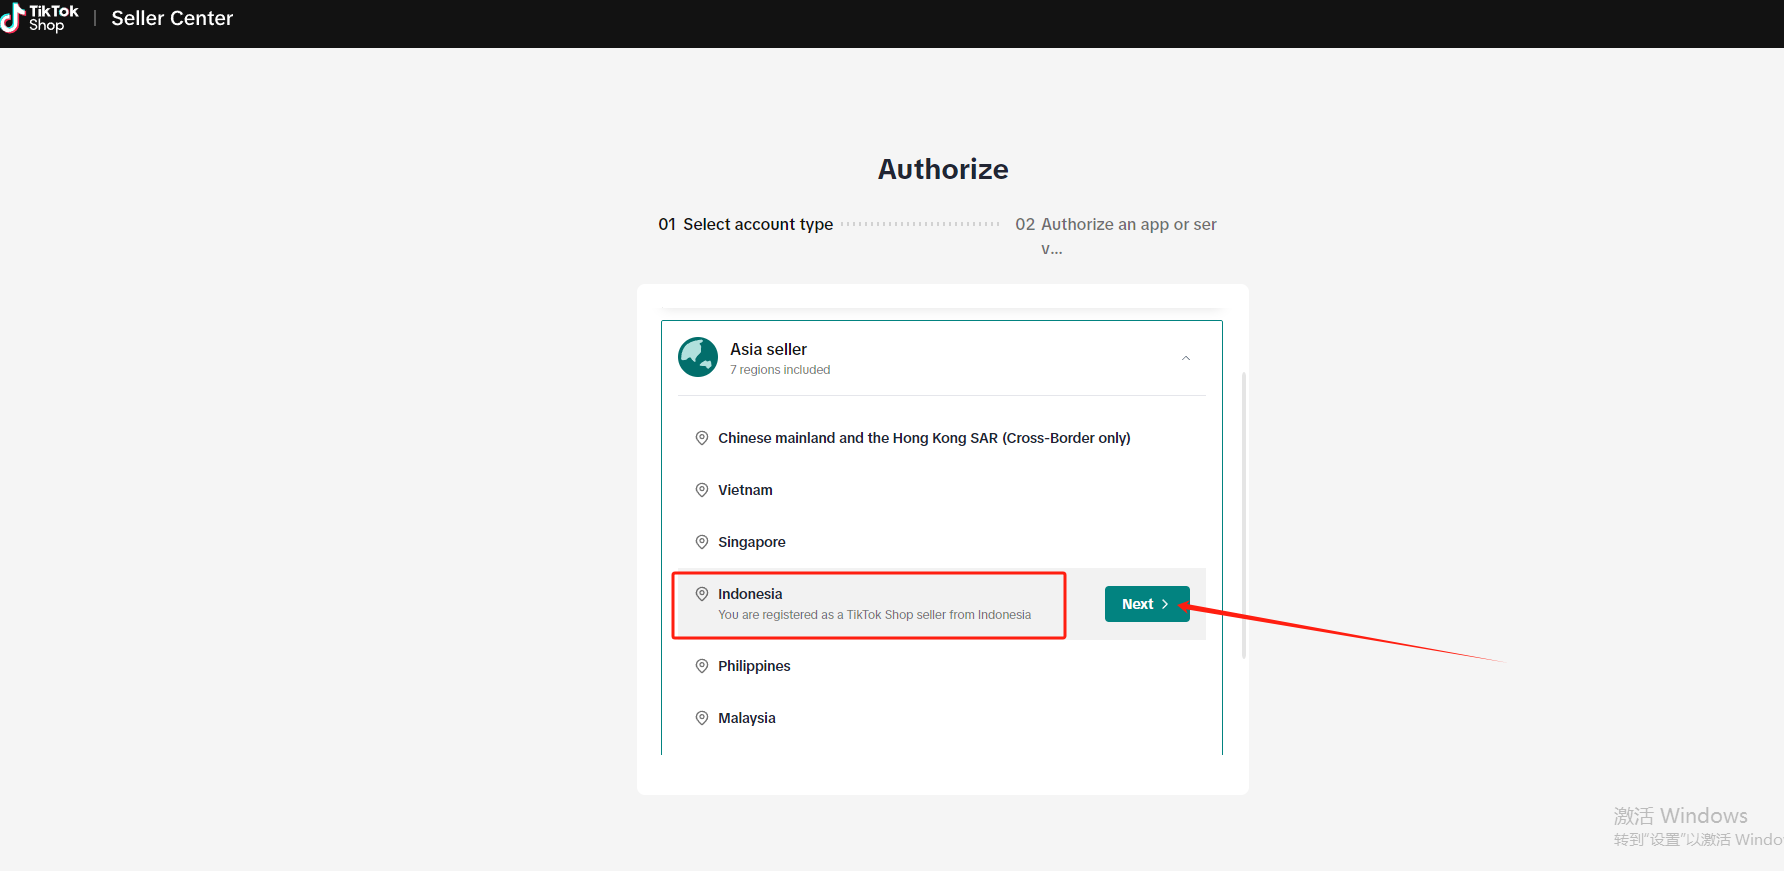Click the Next button
This screenshot has height=871, width=1784.
pyautogui.click(x=1147, y=604)
